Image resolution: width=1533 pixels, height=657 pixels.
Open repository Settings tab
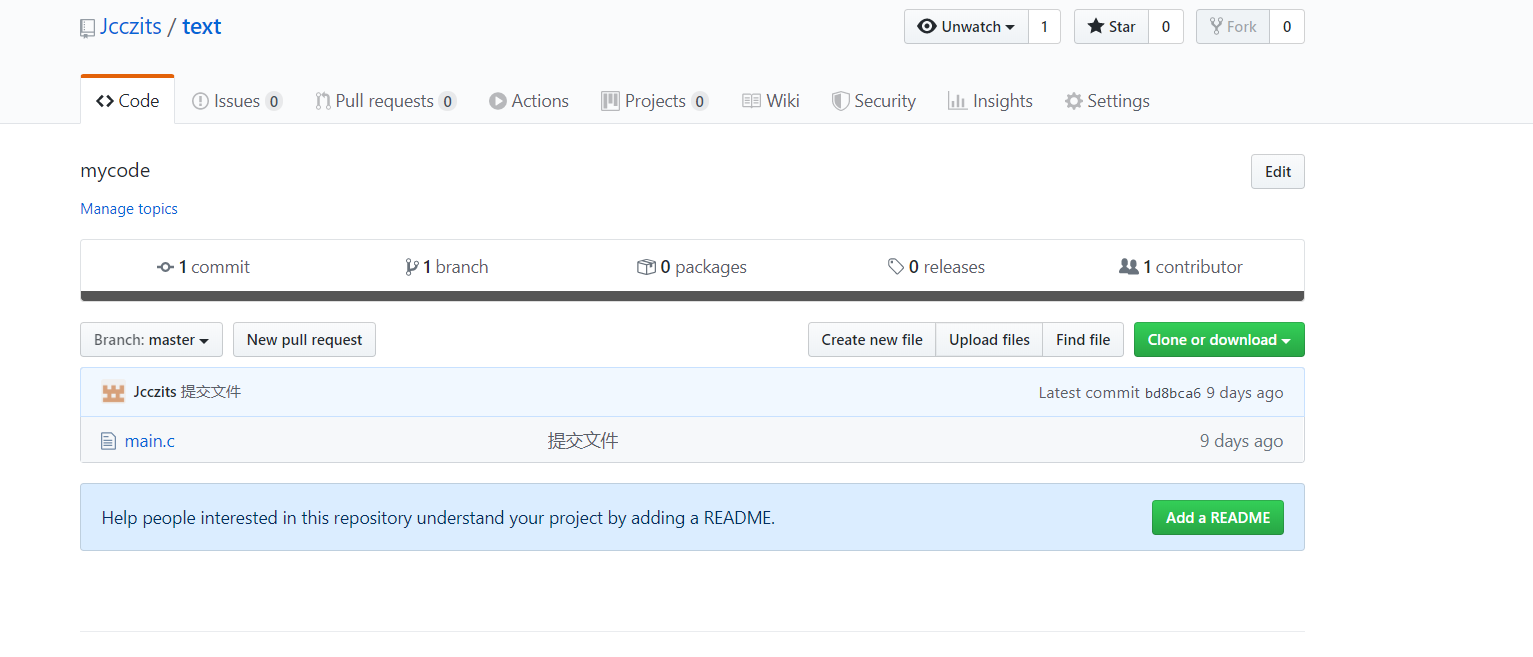pos(1107,101)
